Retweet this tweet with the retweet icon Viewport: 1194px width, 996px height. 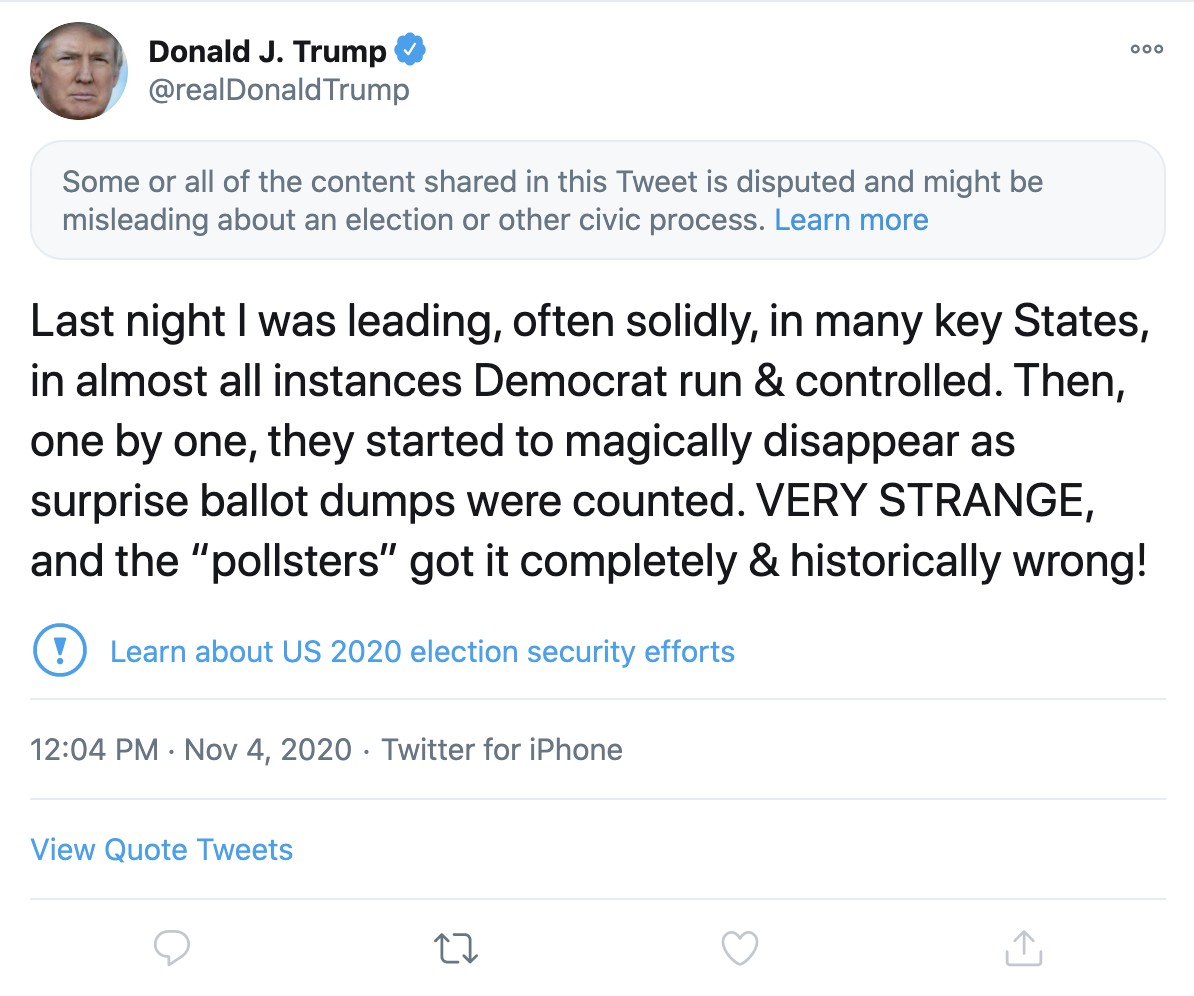coord(457,948)
